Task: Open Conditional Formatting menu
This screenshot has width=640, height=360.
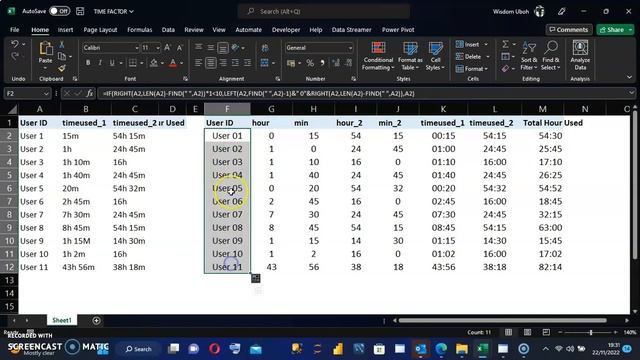Action: [378, 56]
